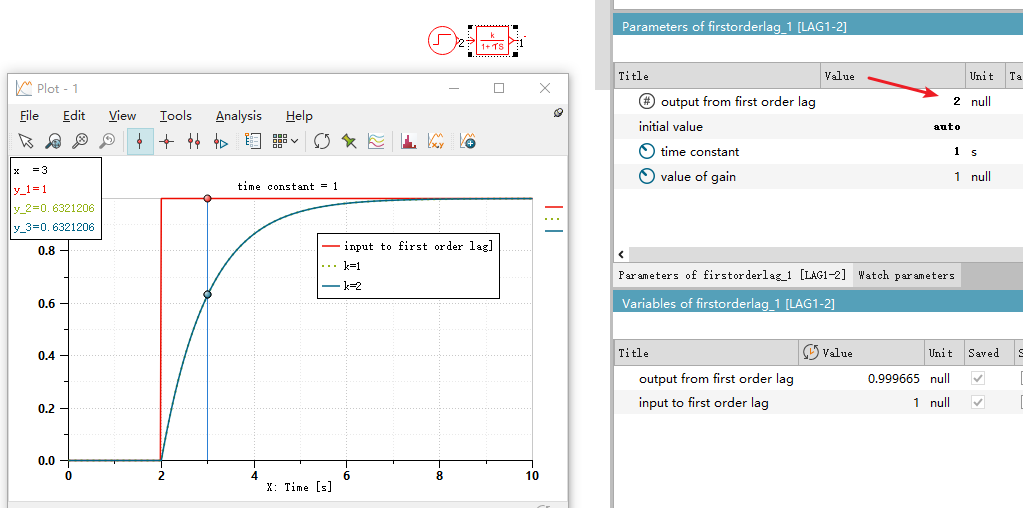Switch to the Watch parameters tab
The width and height of the screenshot is (1023, 508).
click(x=906, y=275)
